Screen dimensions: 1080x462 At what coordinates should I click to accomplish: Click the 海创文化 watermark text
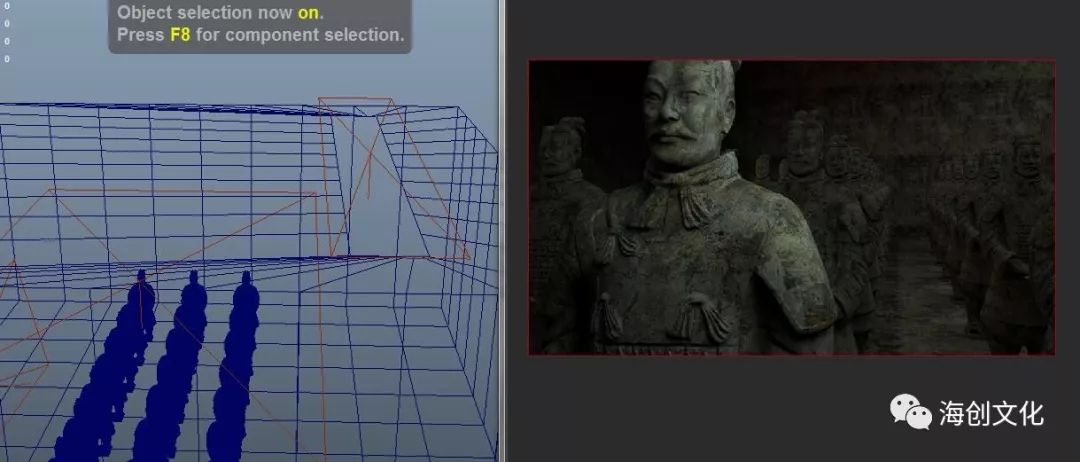(x=991, y=413)
